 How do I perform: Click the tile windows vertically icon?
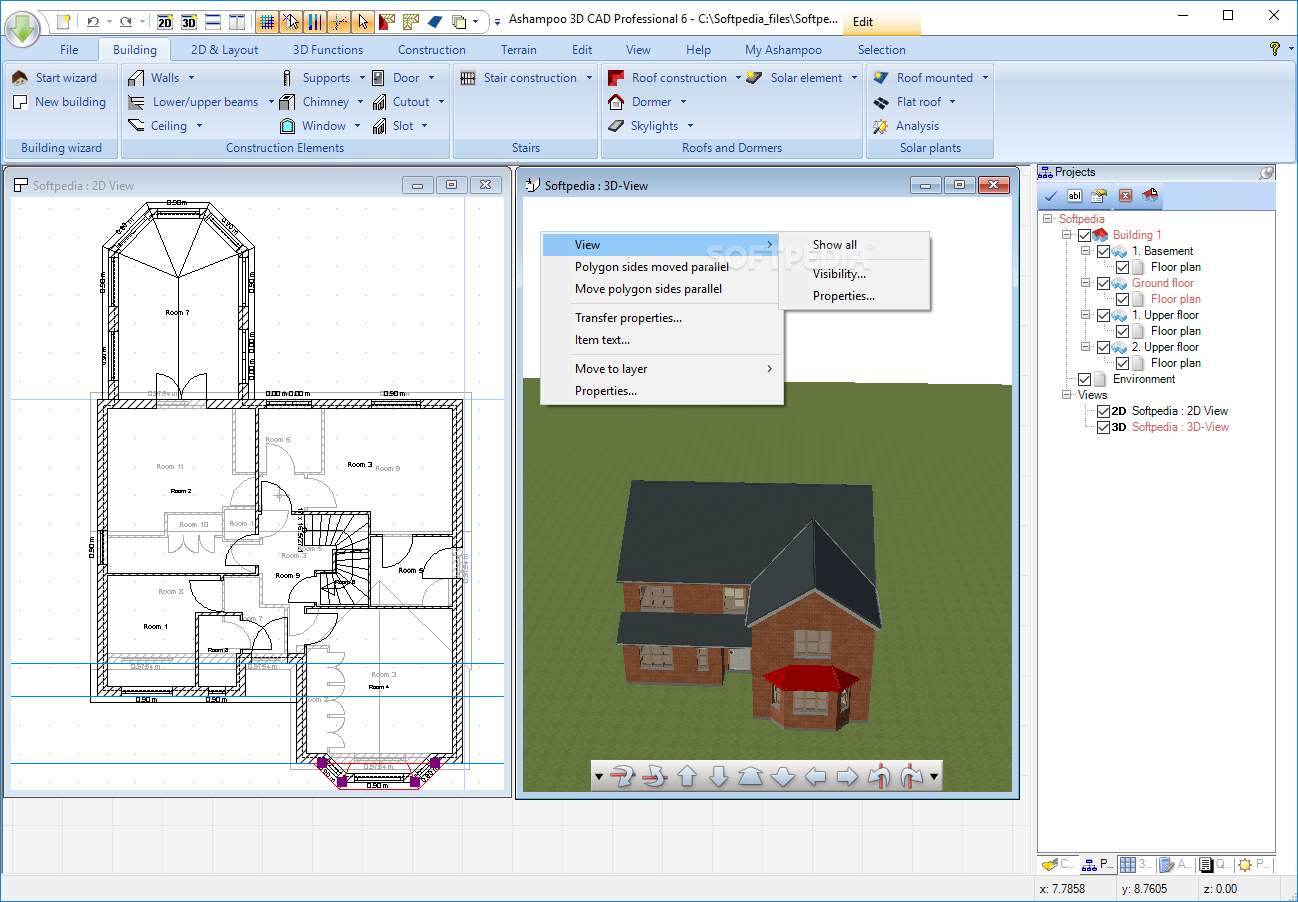pyautogui.click(x=236, y=21)
